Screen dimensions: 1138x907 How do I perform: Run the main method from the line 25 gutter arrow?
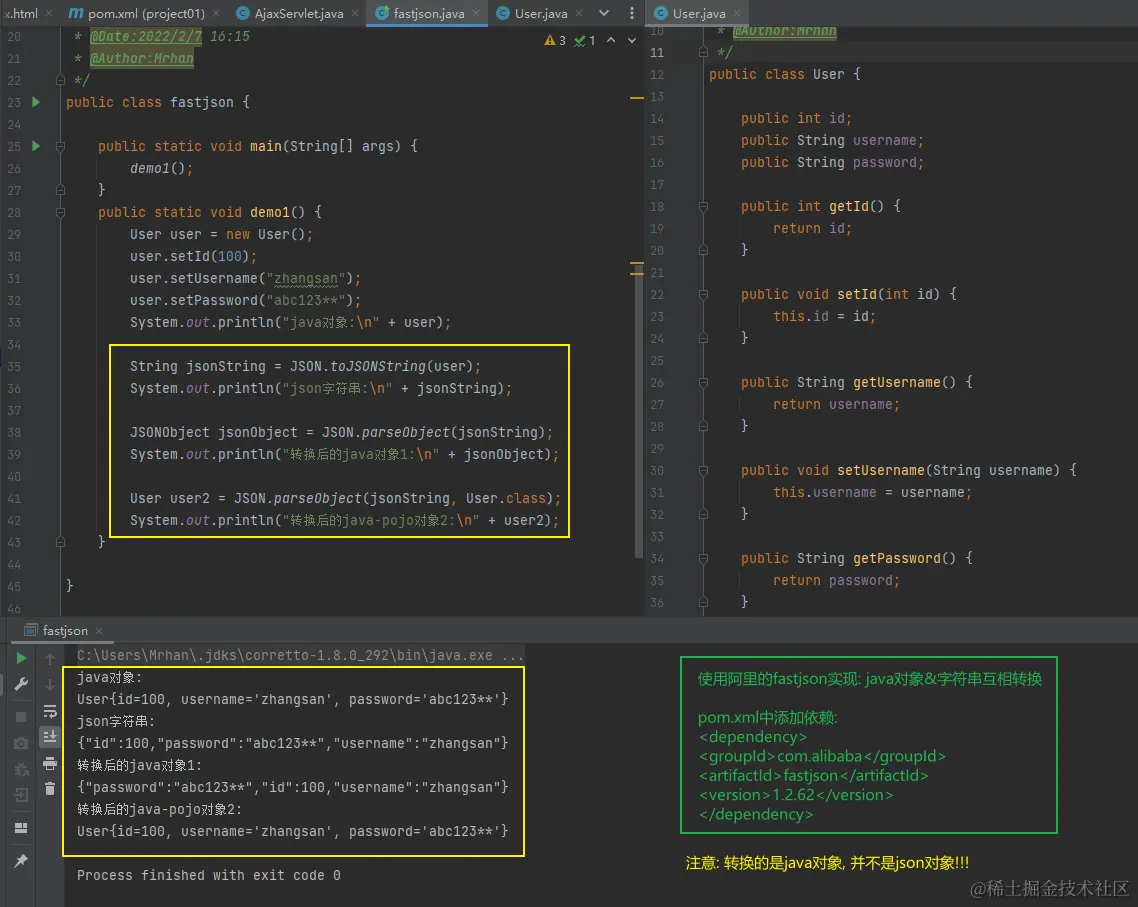(36, 146)
